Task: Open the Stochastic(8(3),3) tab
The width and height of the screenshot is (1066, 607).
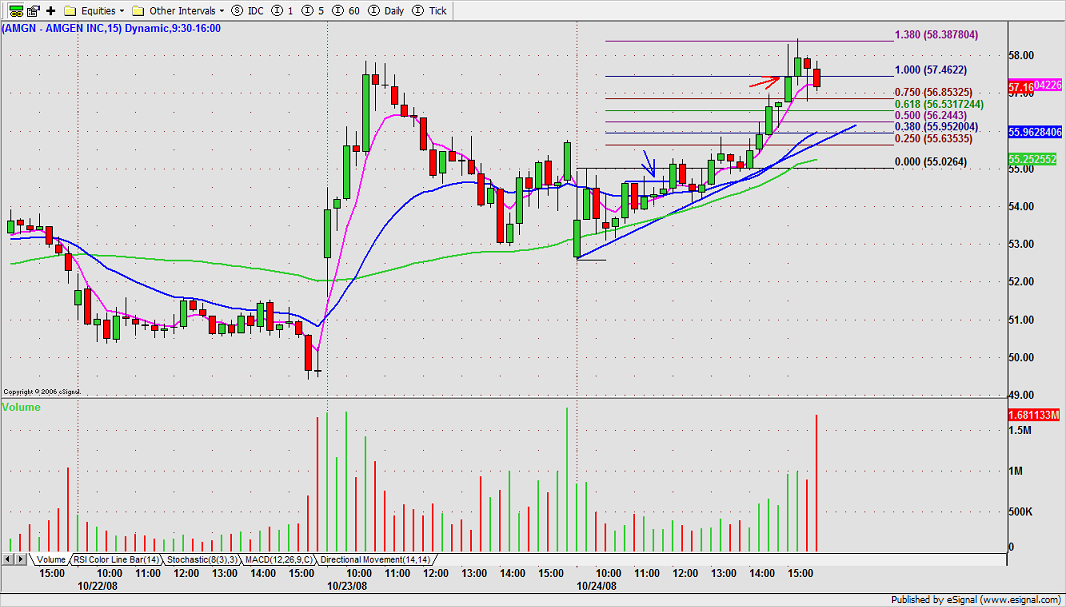Action: tap(202, 559)
